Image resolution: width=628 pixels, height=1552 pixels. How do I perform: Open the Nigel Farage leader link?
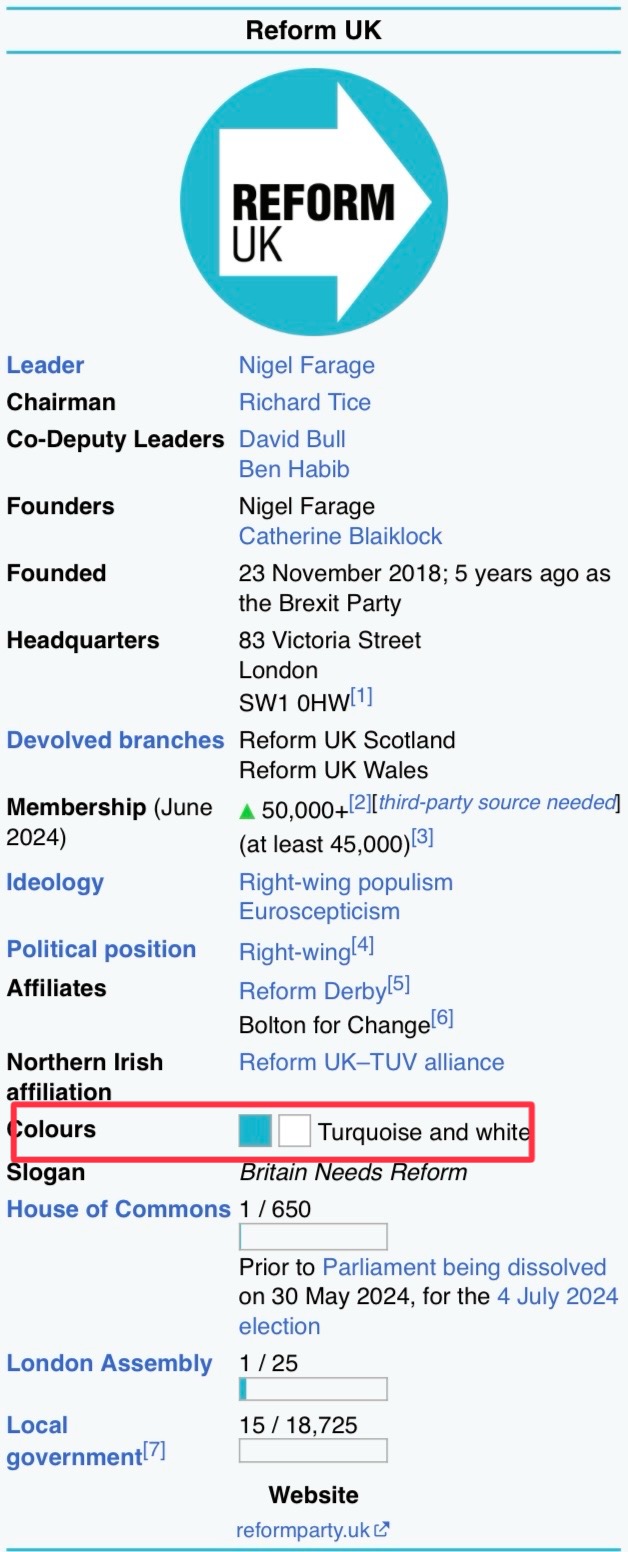[306, 365]
